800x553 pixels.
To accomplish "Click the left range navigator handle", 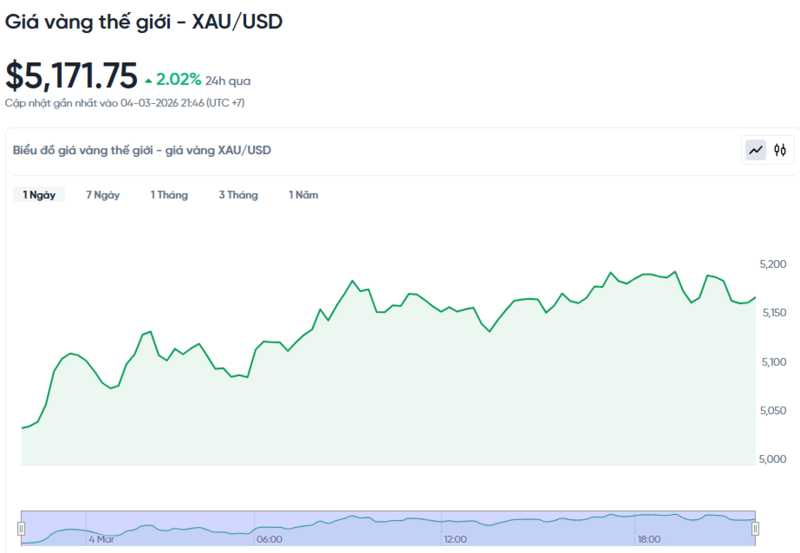I will click(21, 528).
